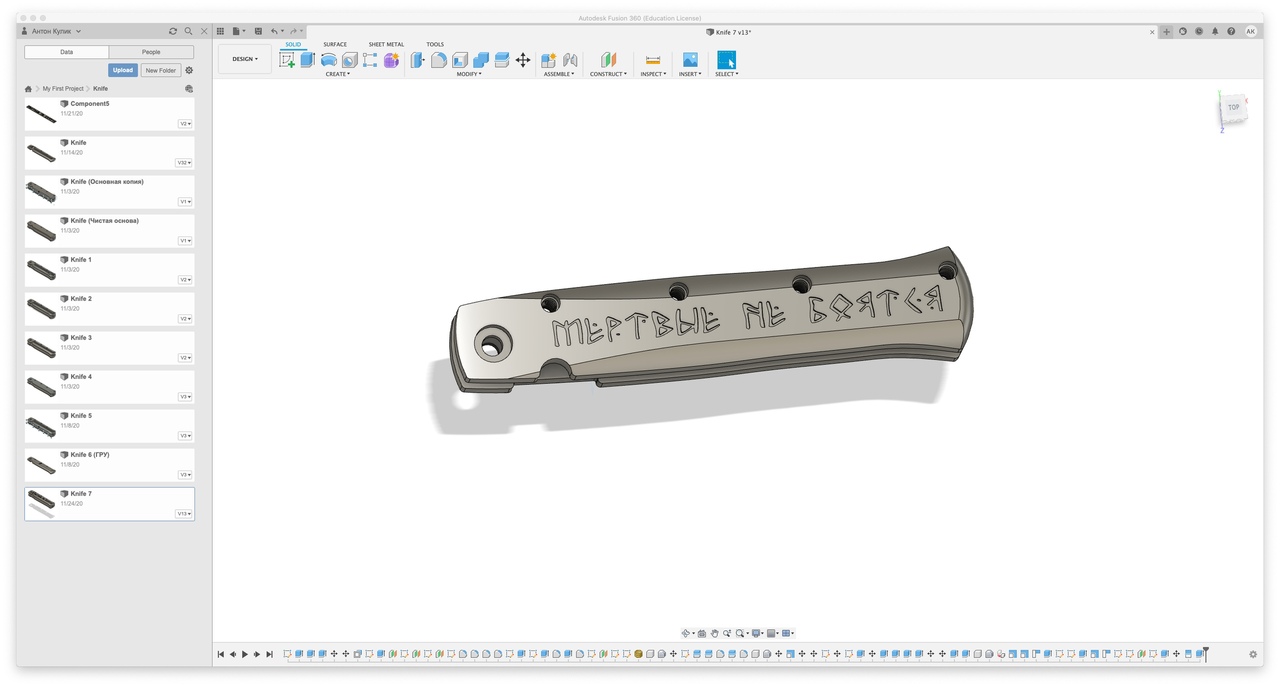
Task: Switch to the SHEET METAL tab
Action: [x=386, y=44]
